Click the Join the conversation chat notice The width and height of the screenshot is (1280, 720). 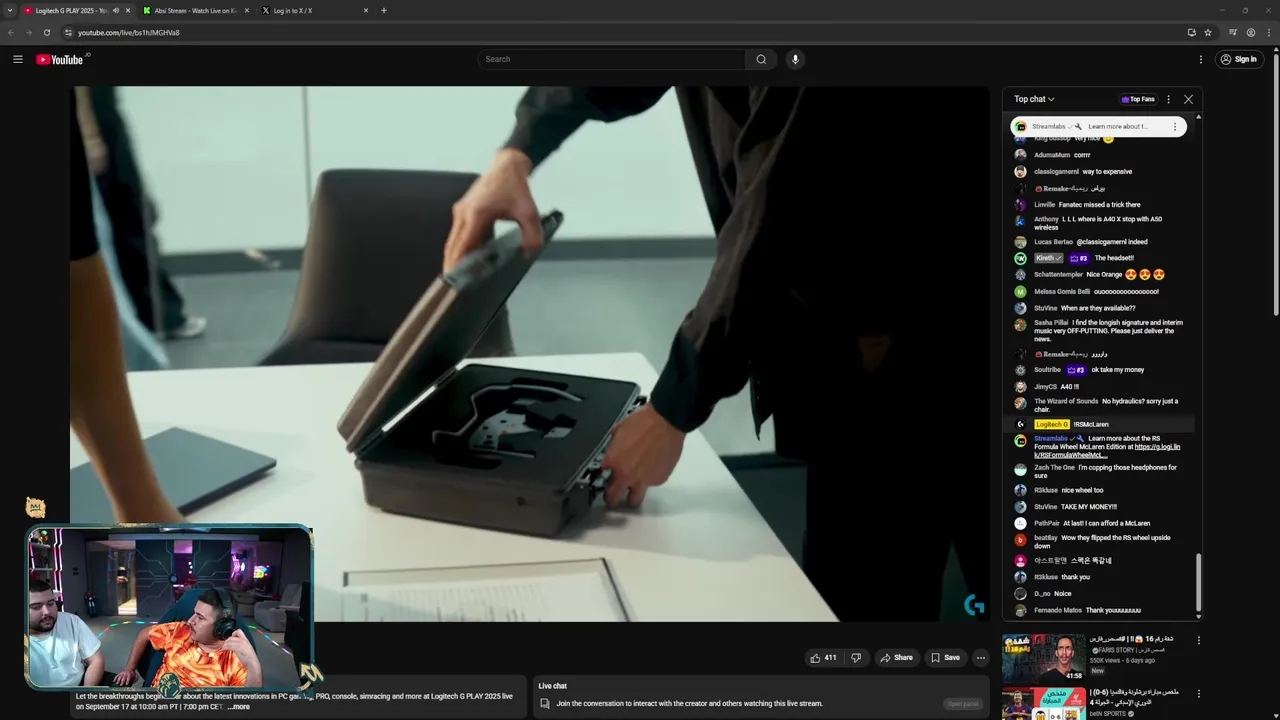pyautogui.click(x=689, y=703)
